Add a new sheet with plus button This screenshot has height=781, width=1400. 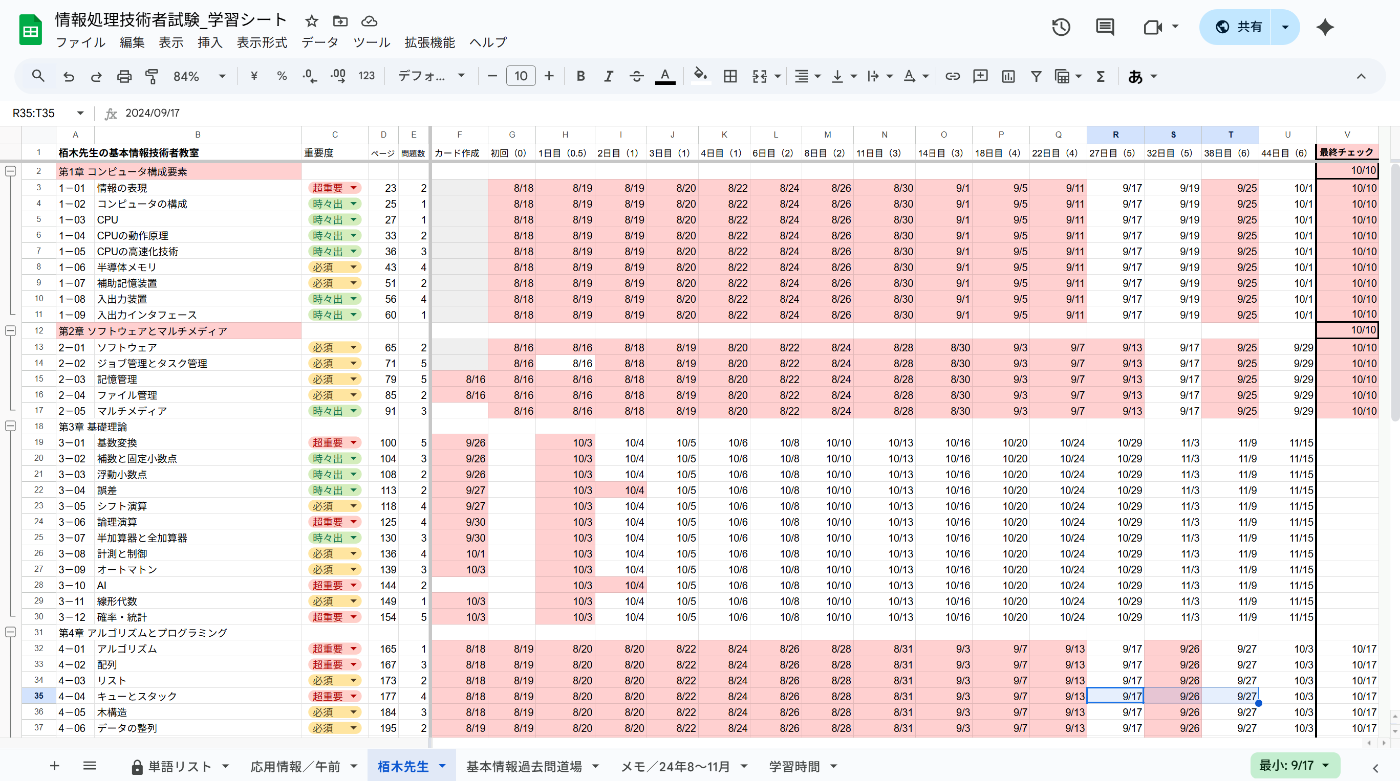click(x=55, y=766)
